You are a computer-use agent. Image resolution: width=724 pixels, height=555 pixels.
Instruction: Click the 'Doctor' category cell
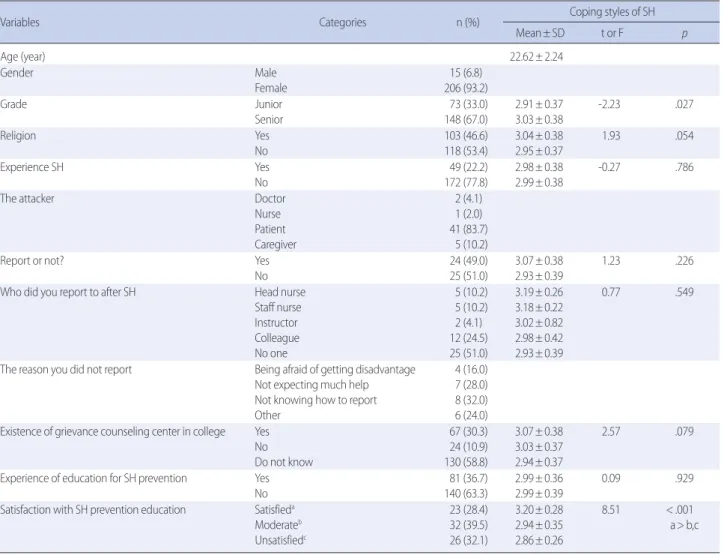270,199
